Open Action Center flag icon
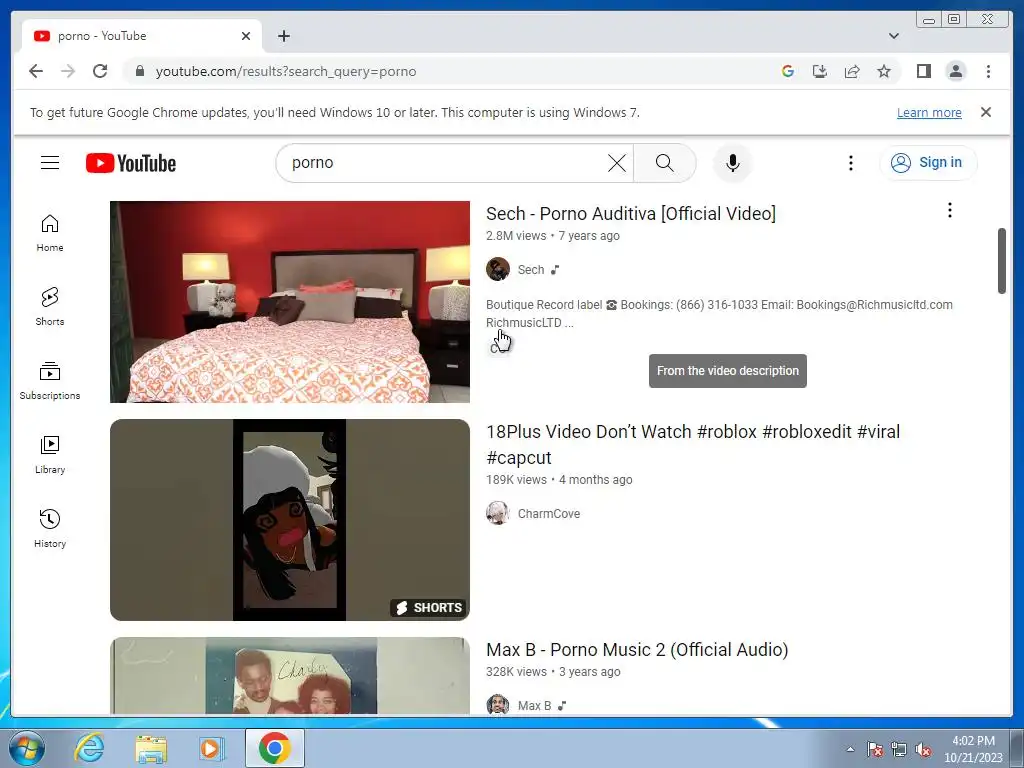The height and width of the screenshot is (768, 1024). pos(875,749)
